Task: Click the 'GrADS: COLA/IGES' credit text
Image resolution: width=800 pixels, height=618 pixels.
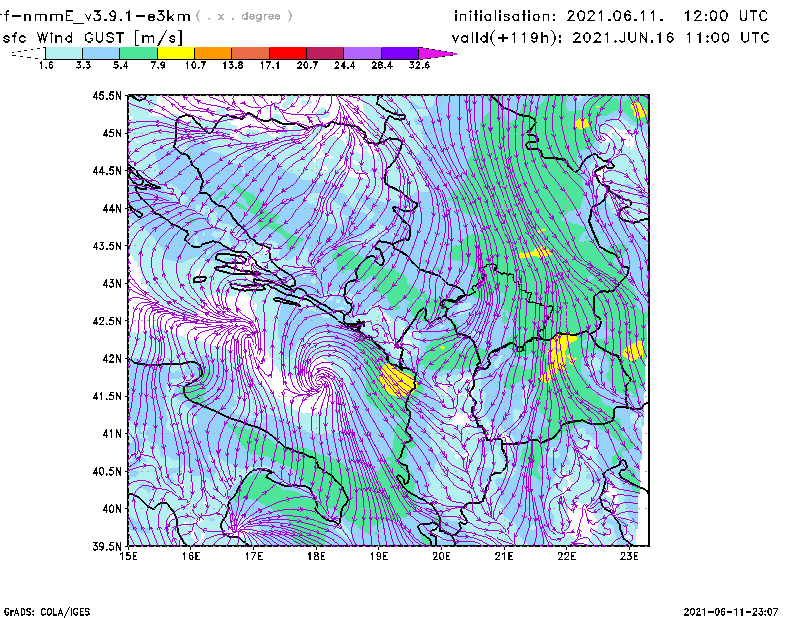Action: click(x=47, y=612)
